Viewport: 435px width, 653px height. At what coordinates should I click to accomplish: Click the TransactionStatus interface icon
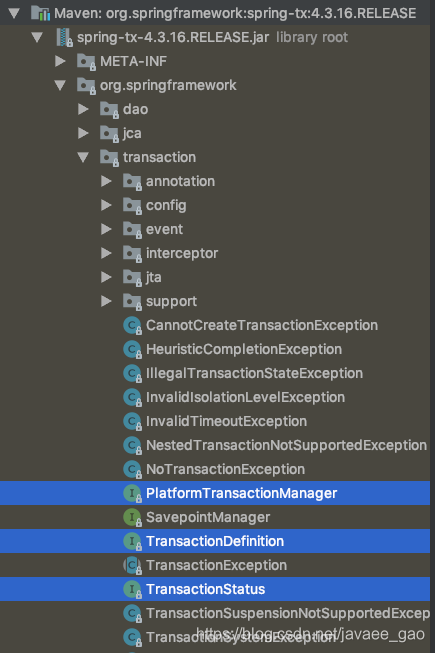coord(132,589)
